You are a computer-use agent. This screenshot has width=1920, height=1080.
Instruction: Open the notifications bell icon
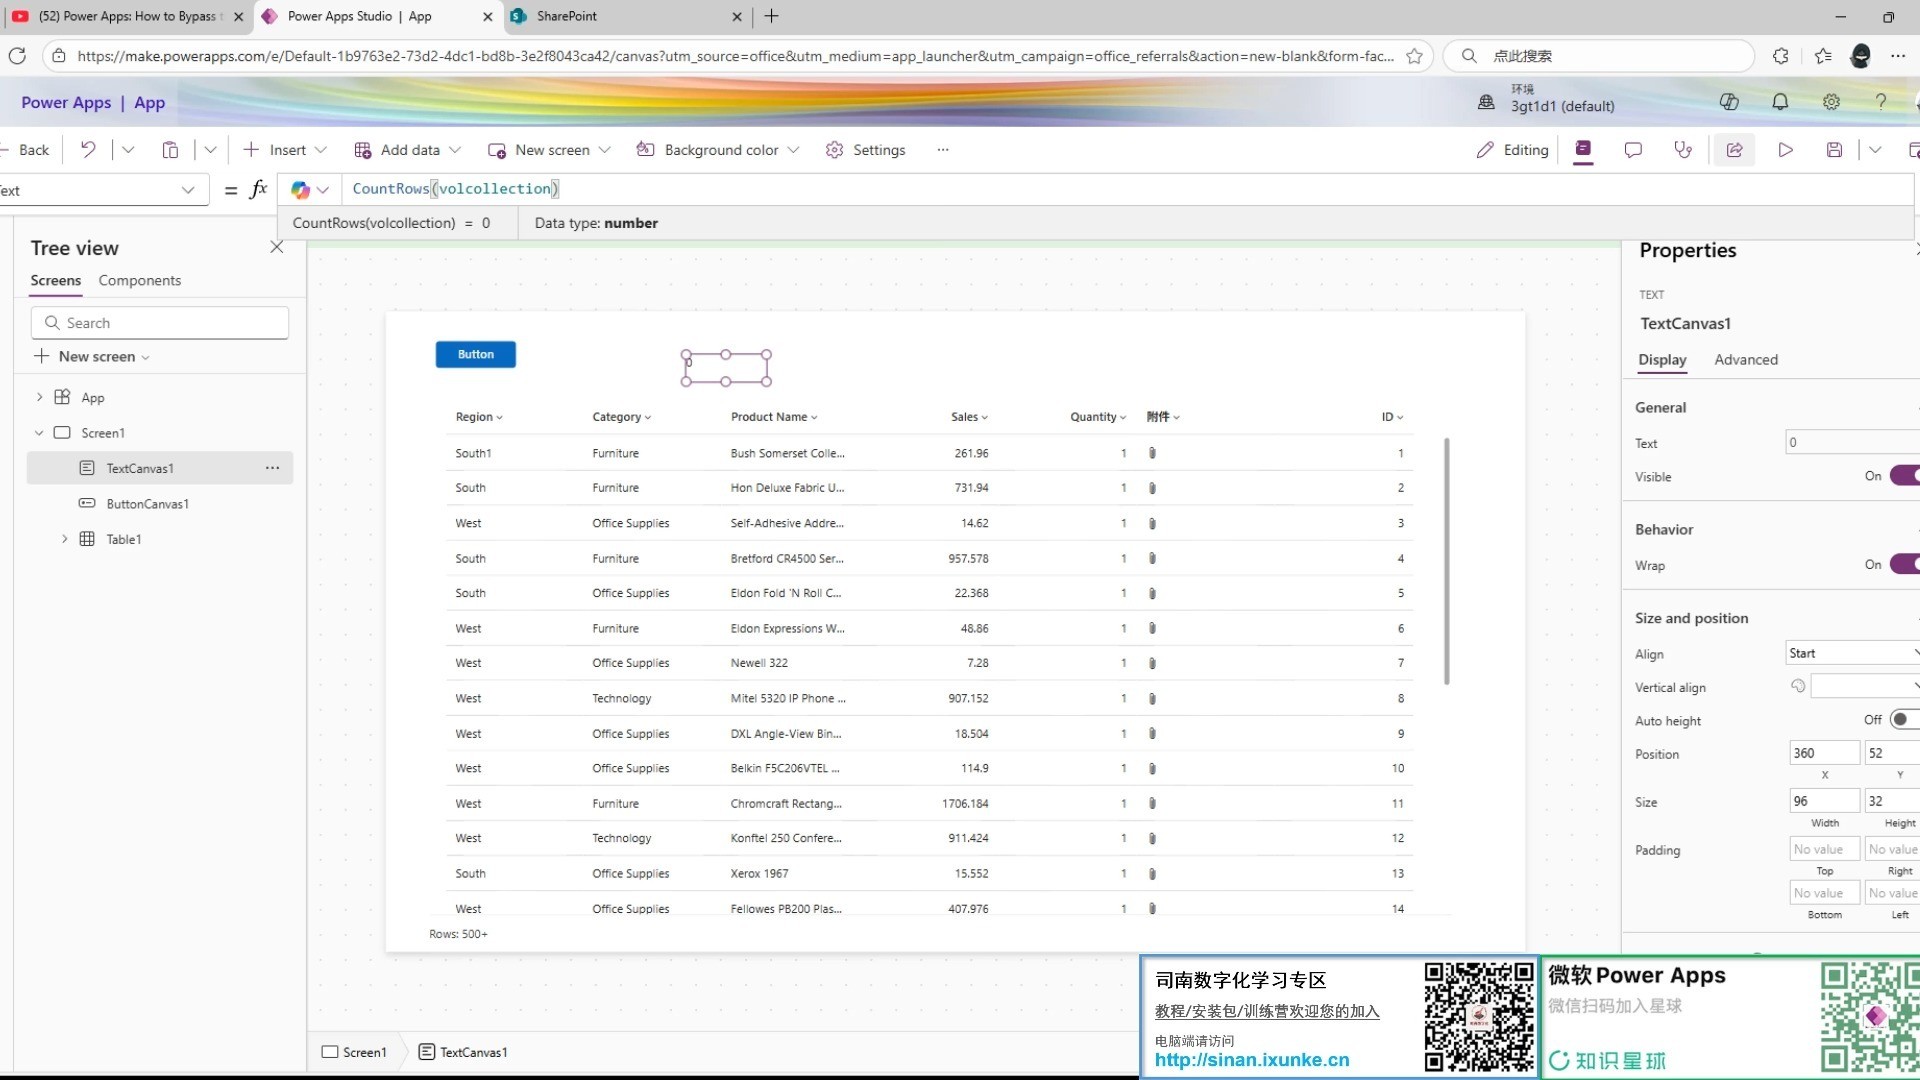[1780, 102]
